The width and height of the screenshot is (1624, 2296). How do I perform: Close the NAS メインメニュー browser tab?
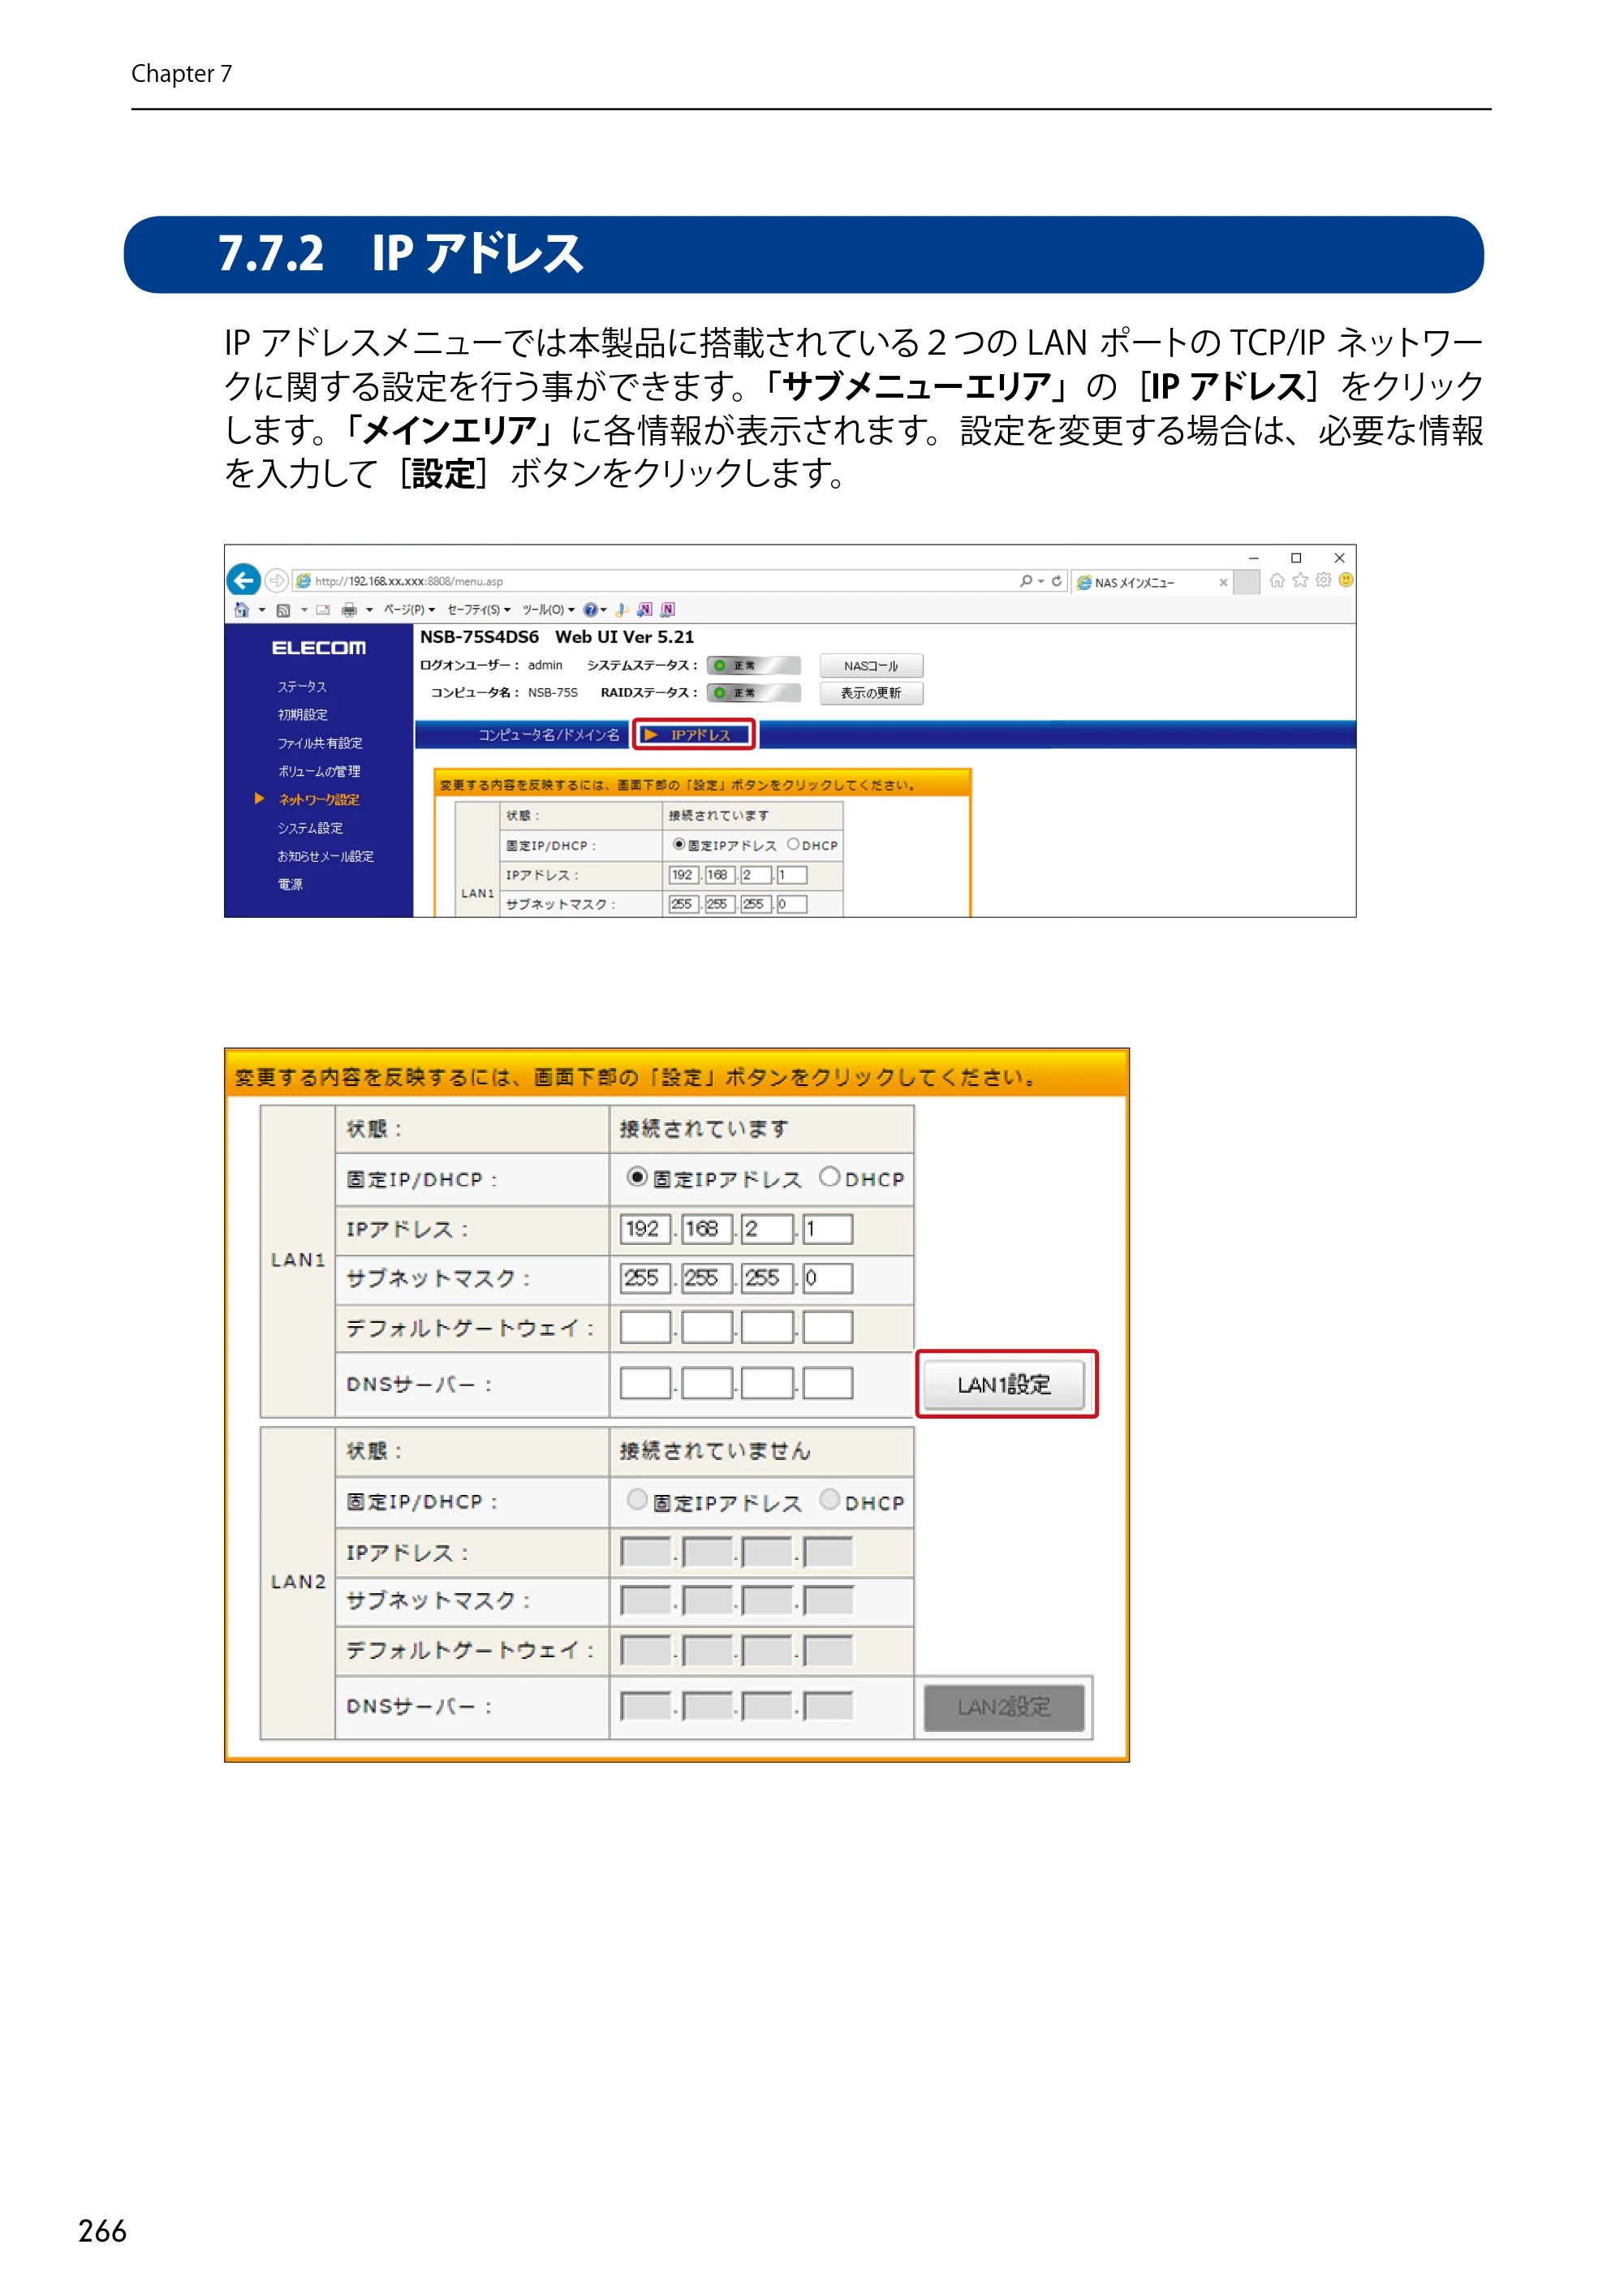pos(1223,582)
